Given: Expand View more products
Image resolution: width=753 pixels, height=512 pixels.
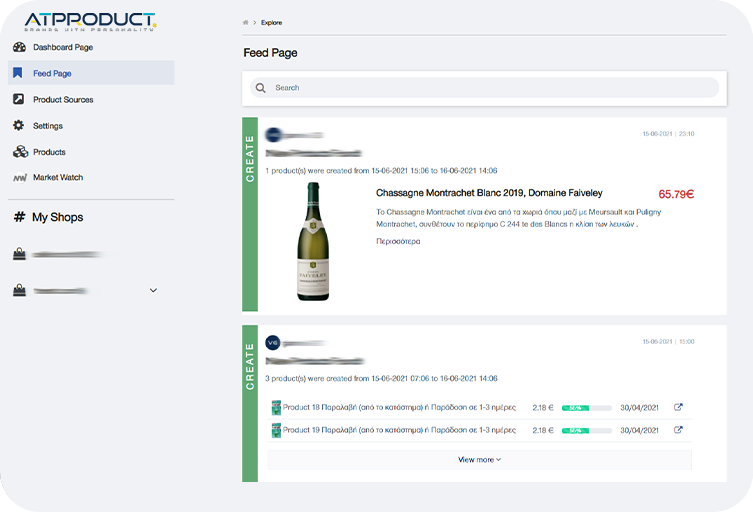Looking at the screenshot, I should [x=479, y=460].
